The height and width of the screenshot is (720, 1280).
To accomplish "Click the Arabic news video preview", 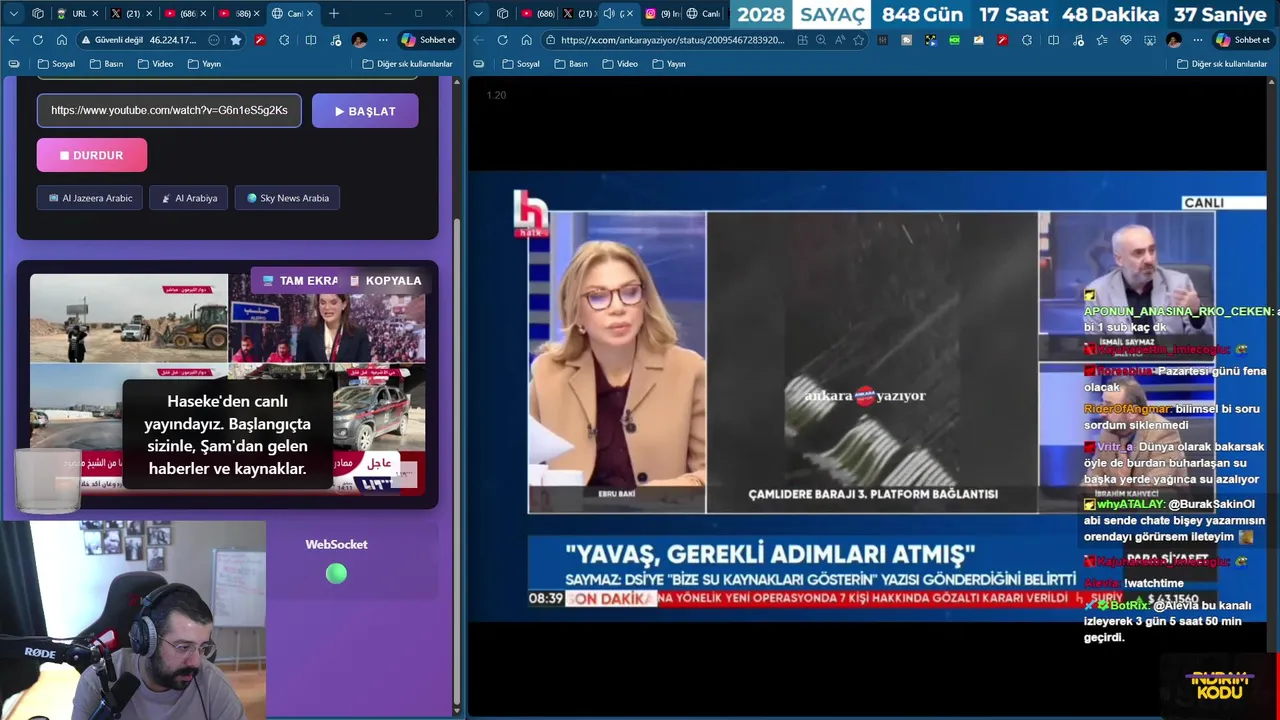I will click(x=228, y=384).
